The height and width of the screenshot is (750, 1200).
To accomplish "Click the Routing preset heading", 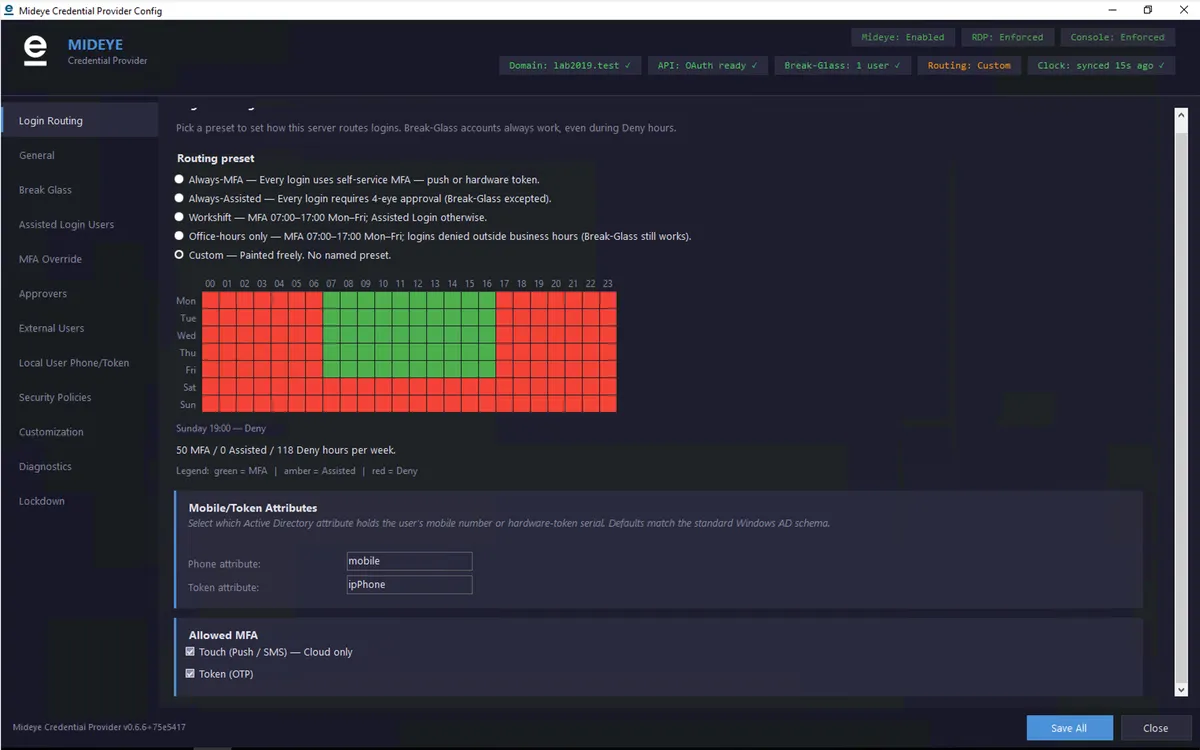I will (216, 158).
